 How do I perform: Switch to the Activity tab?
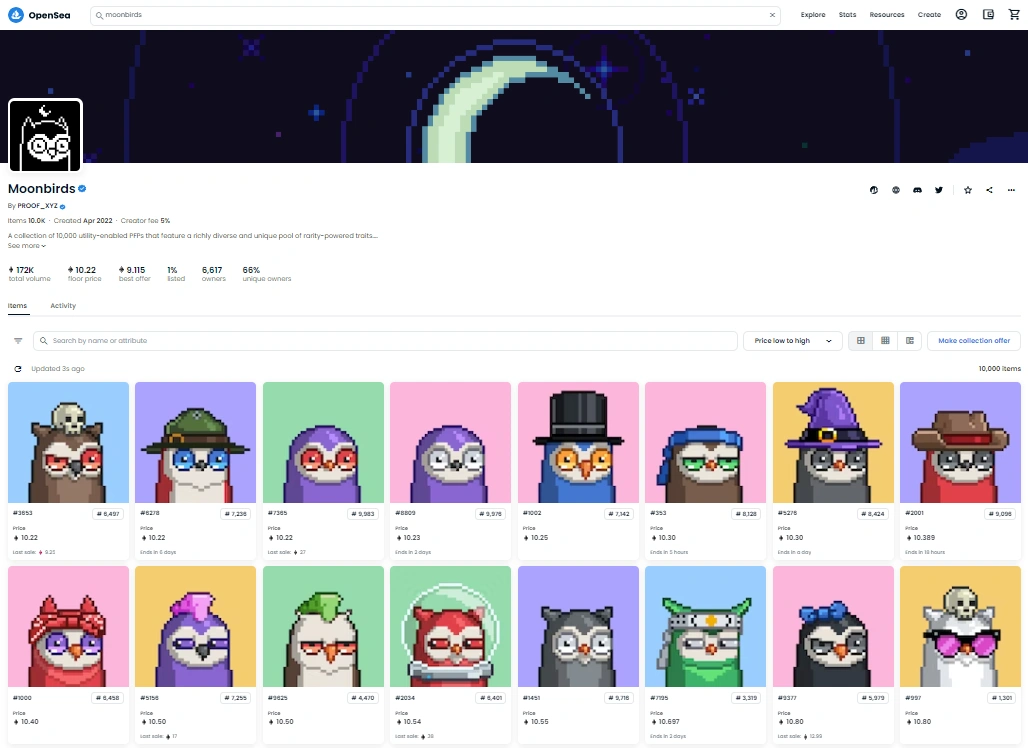click(63, 305)
